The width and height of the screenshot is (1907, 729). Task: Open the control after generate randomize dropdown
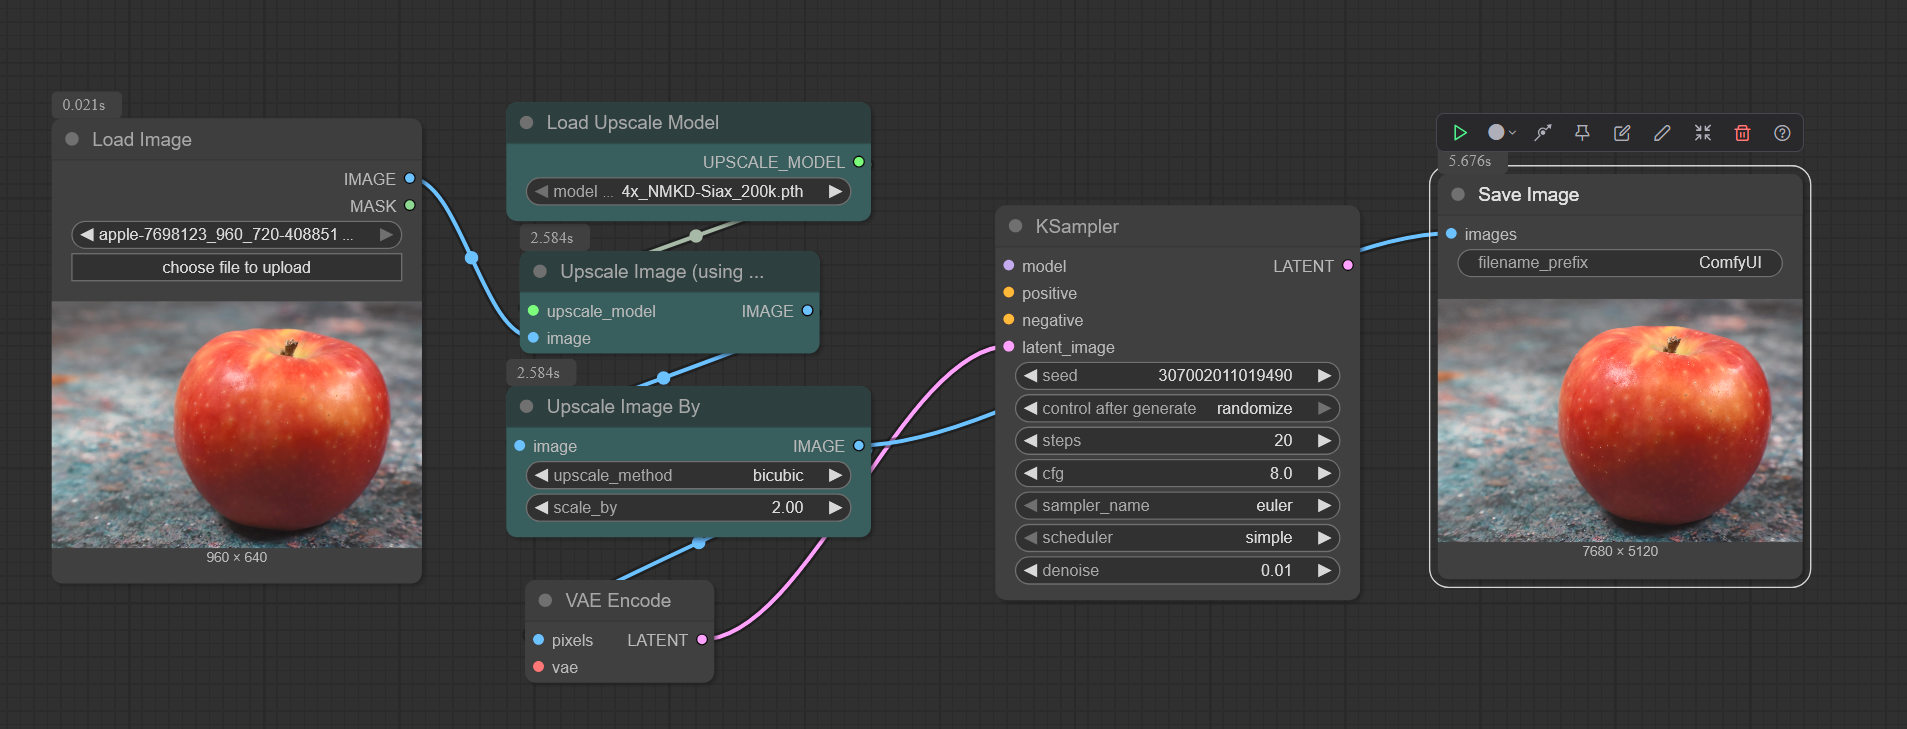click(x=1177, y=408)
